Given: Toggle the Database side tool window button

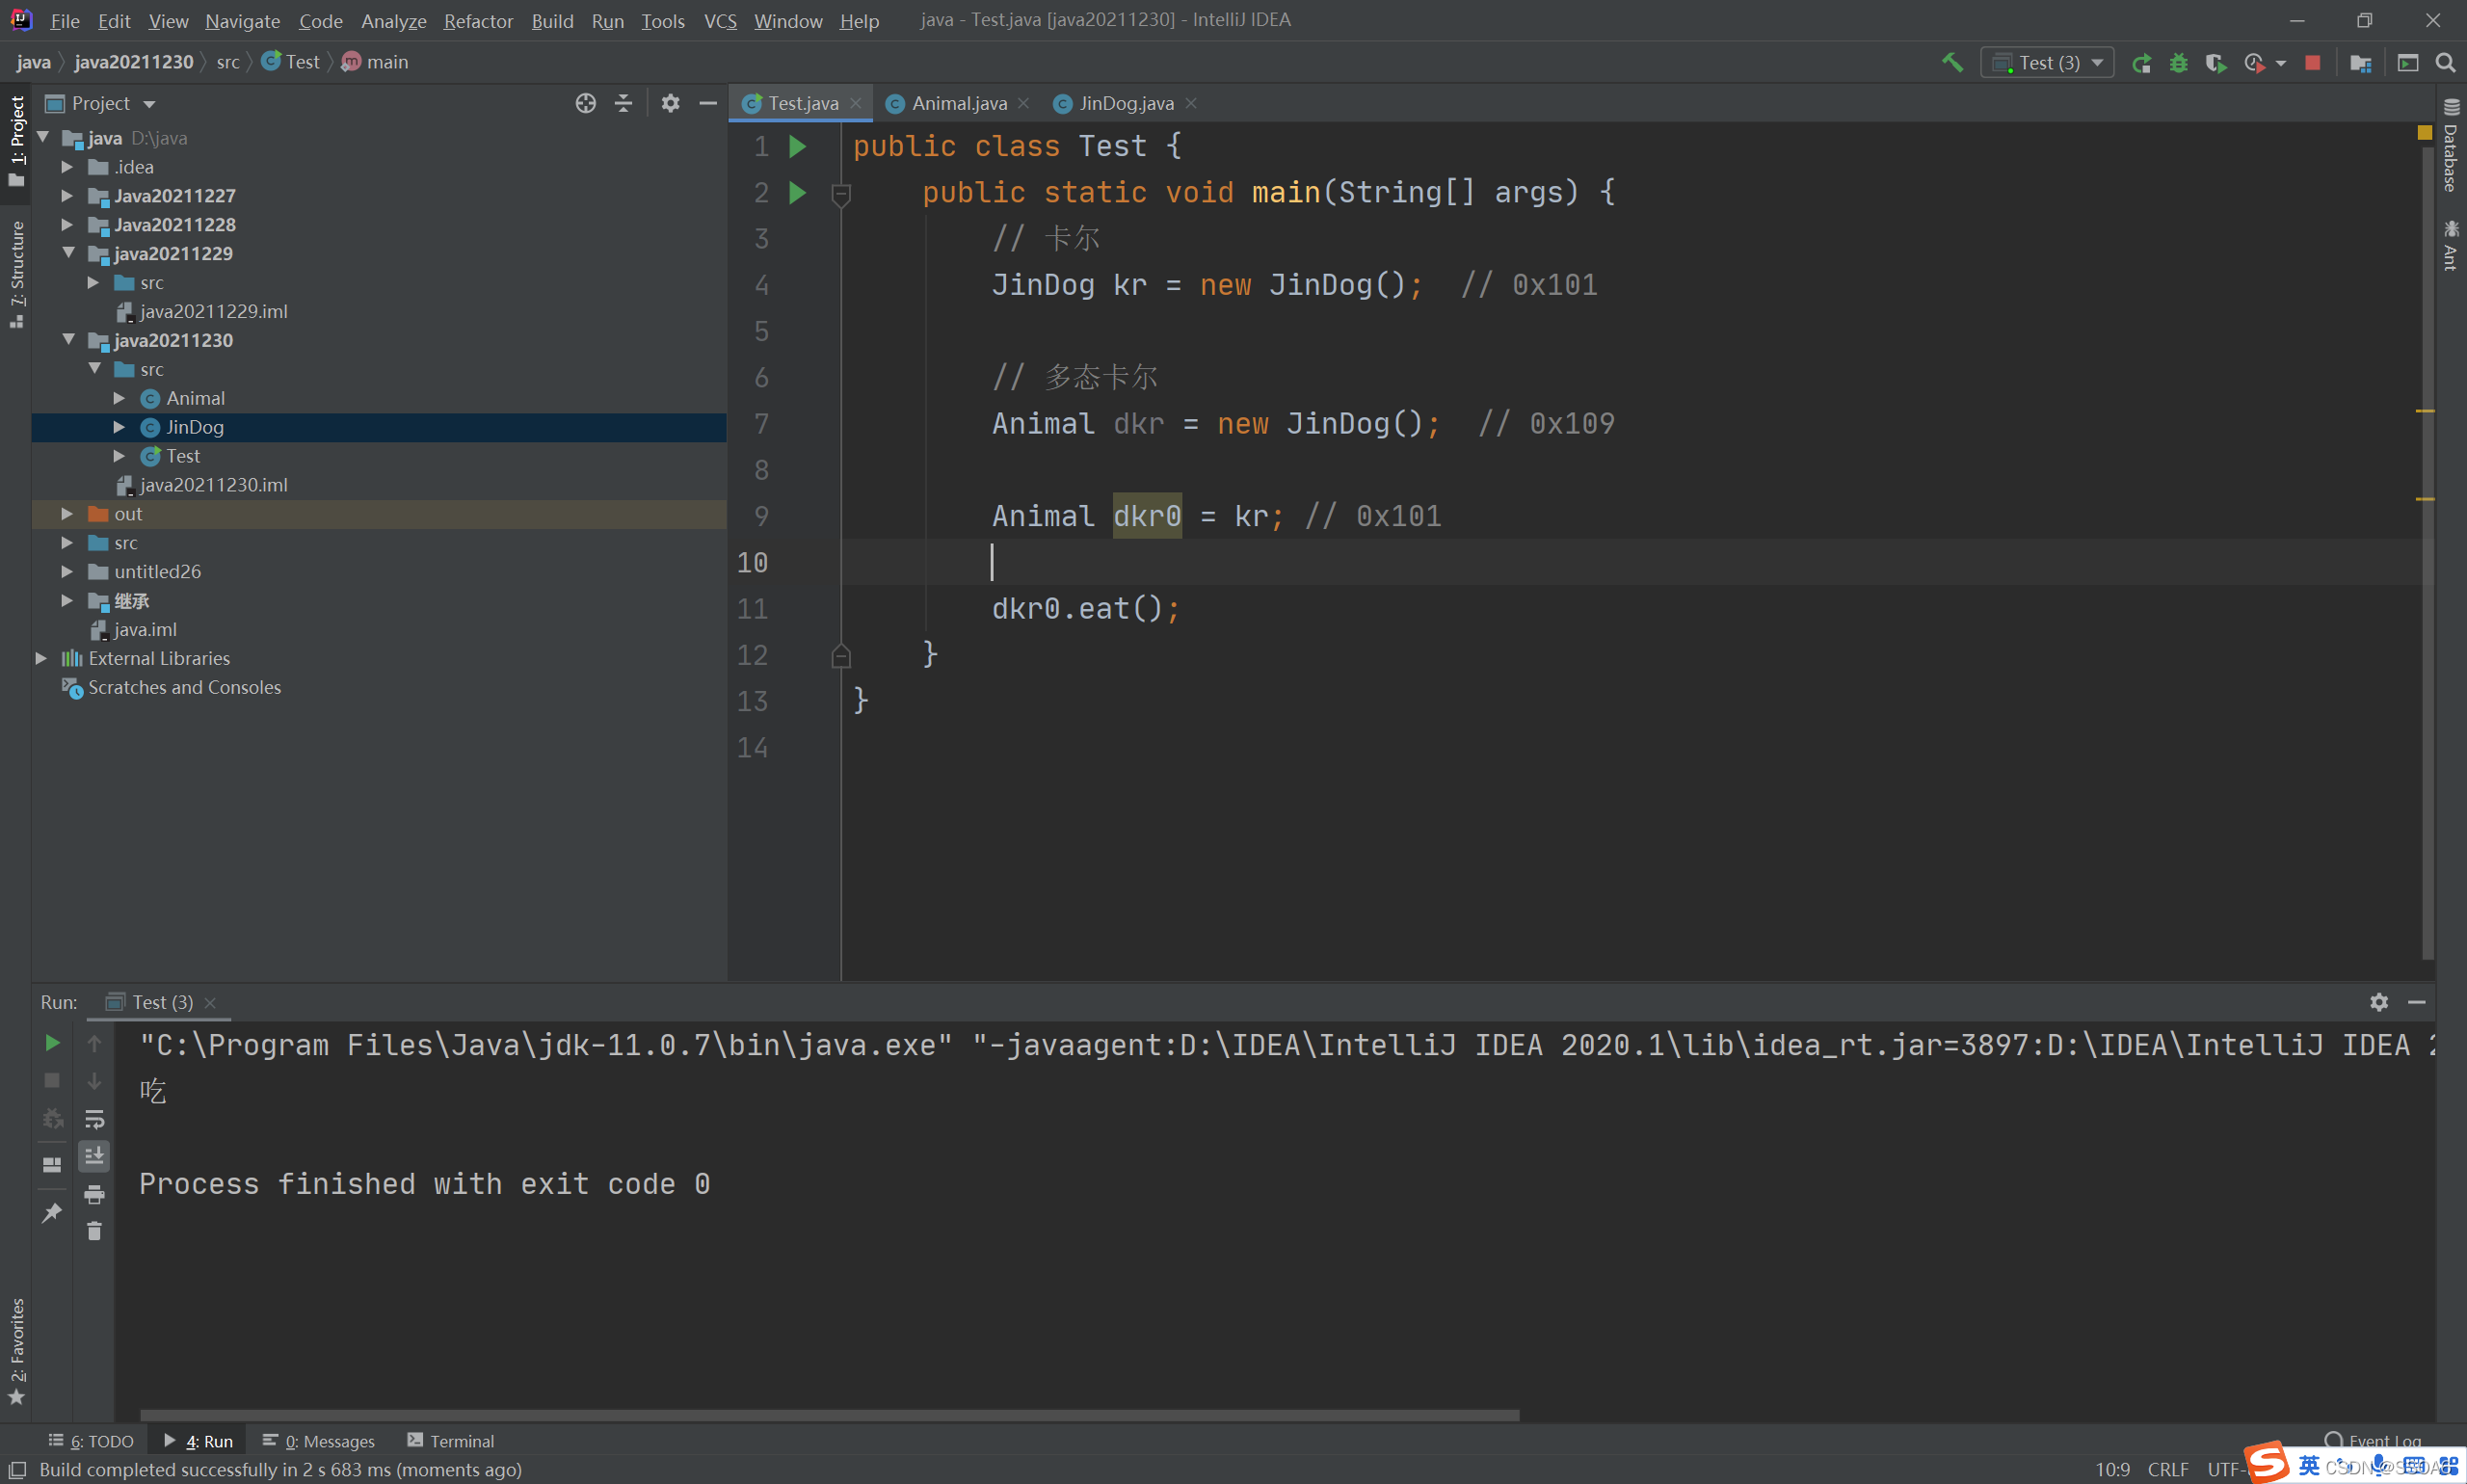Looking at the screenshot, I should [2450, 146].
